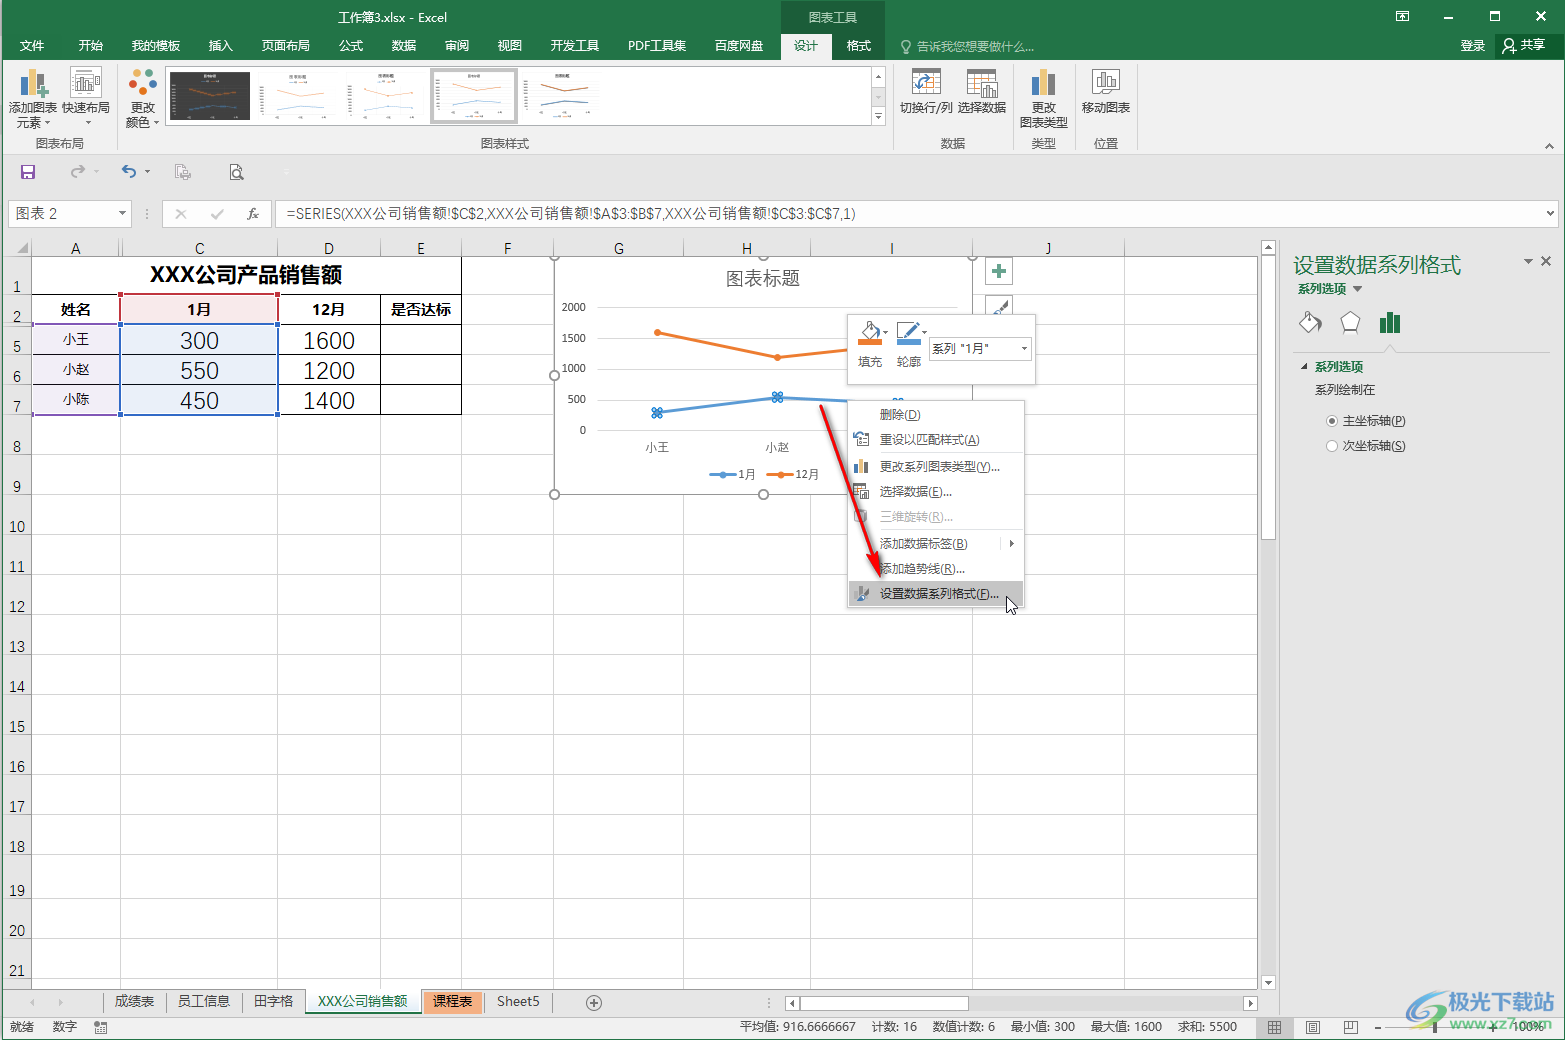
Task: Switch to the Sheet5 sheet tab
Action: (x=518, y=1002)
